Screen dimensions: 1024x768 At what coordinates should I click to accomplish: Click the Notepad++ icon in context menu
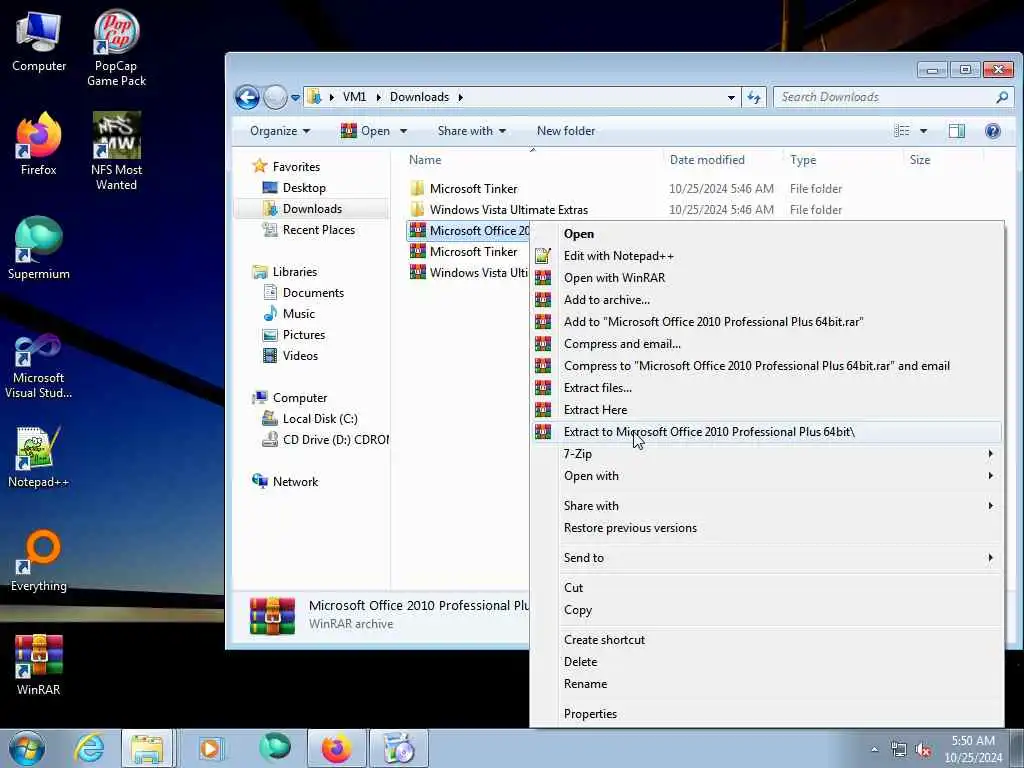[x=543, y=256]
